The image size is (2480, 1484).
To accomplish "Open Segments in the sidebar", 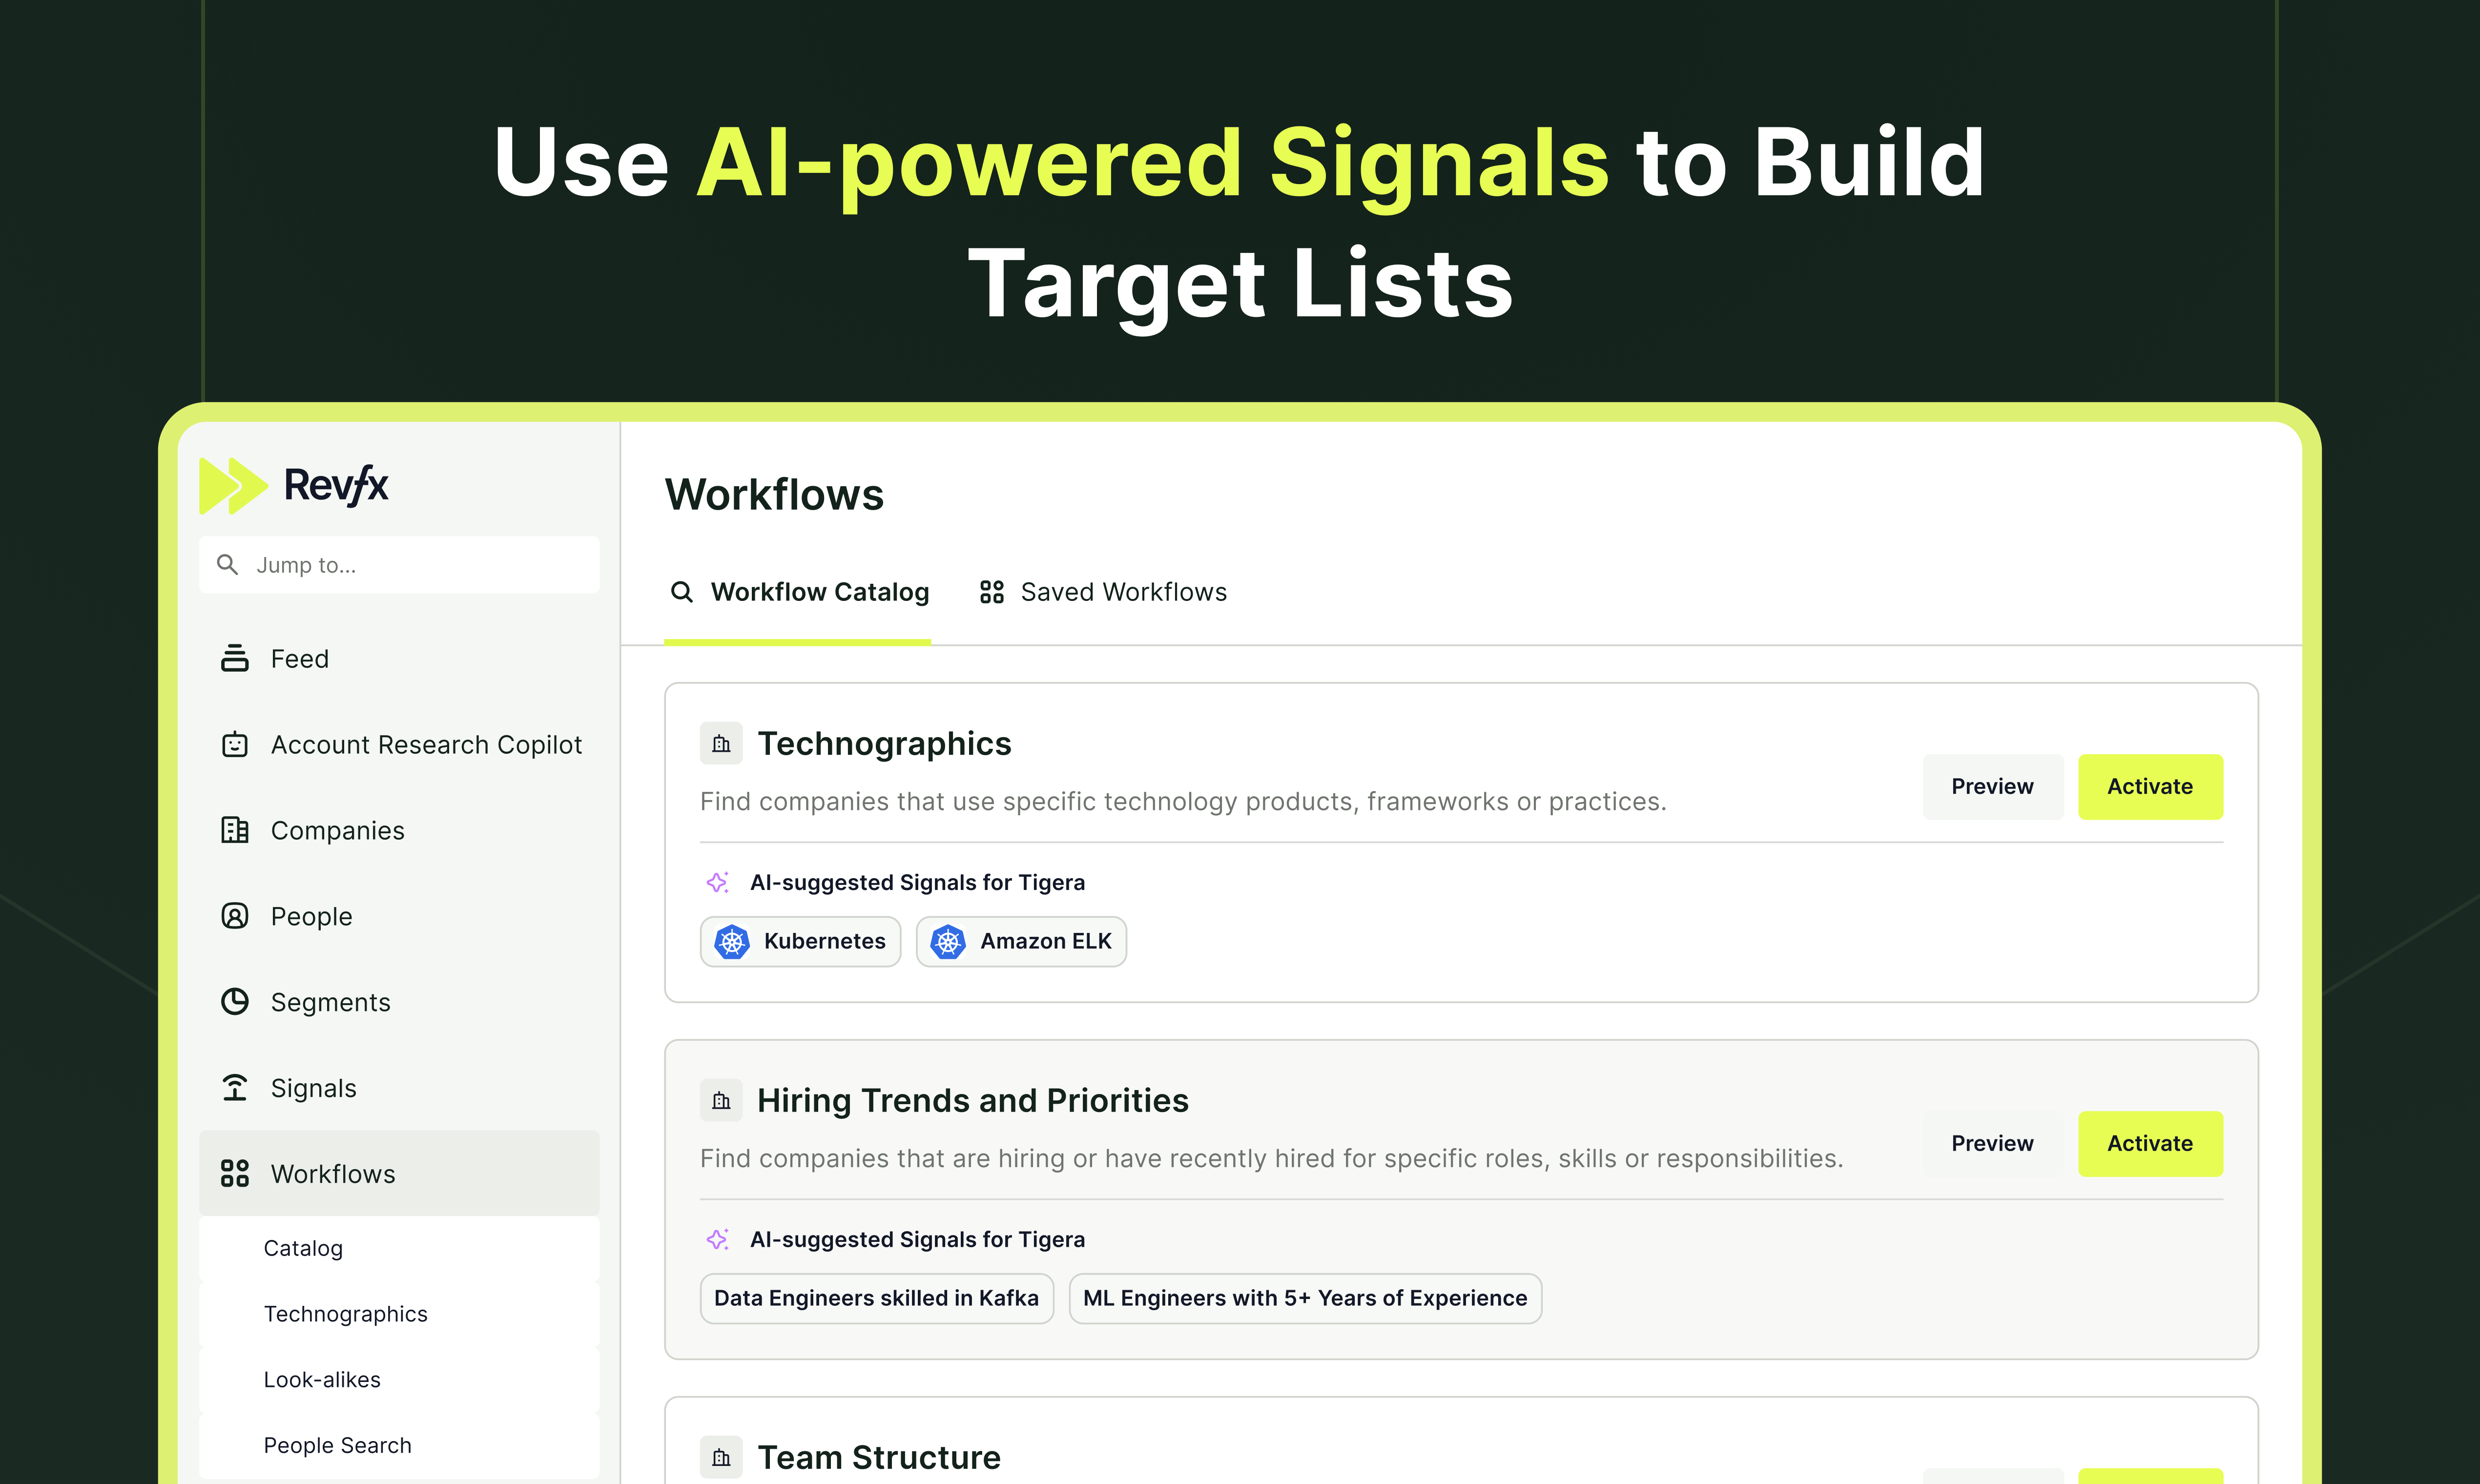I will click(x=399, y=1003).
